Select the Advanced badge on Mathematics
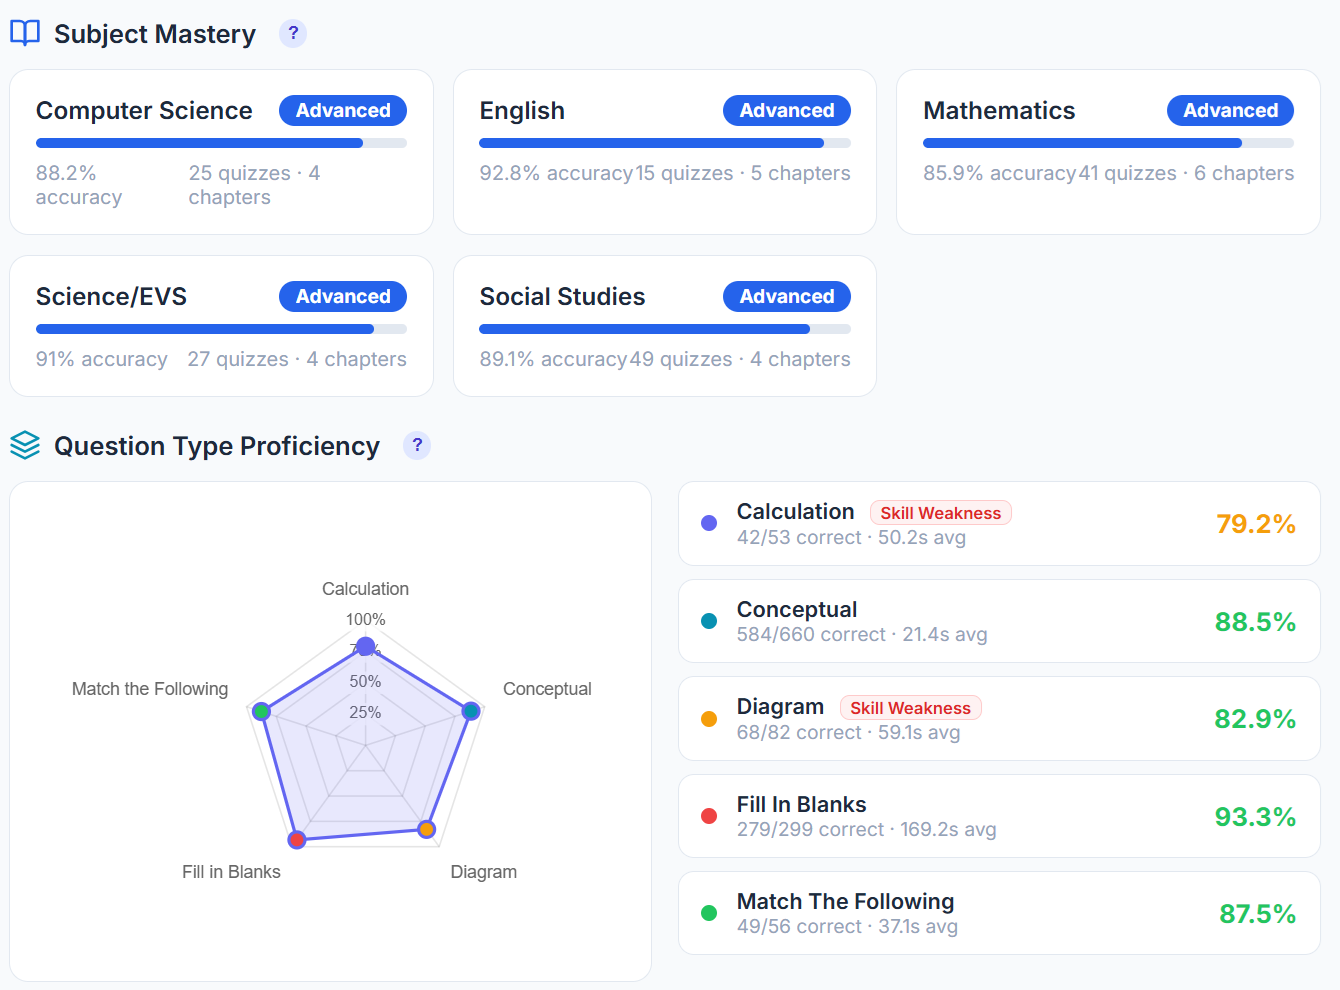The image size is (1340, 990). tap(1230, 110)
